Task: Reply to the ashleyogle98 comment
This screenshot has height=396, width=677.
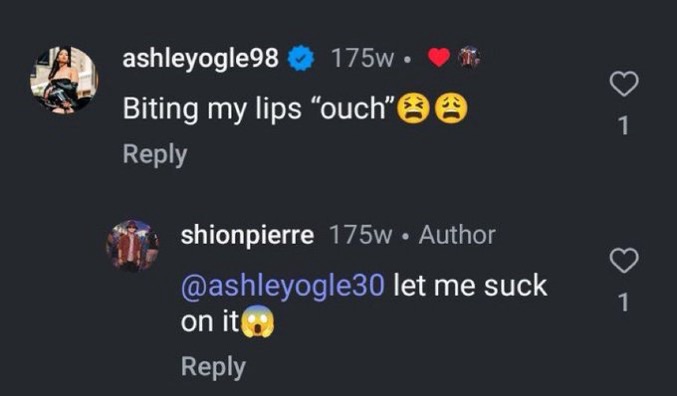Action: pyautogui.click(x=155, y=154)
